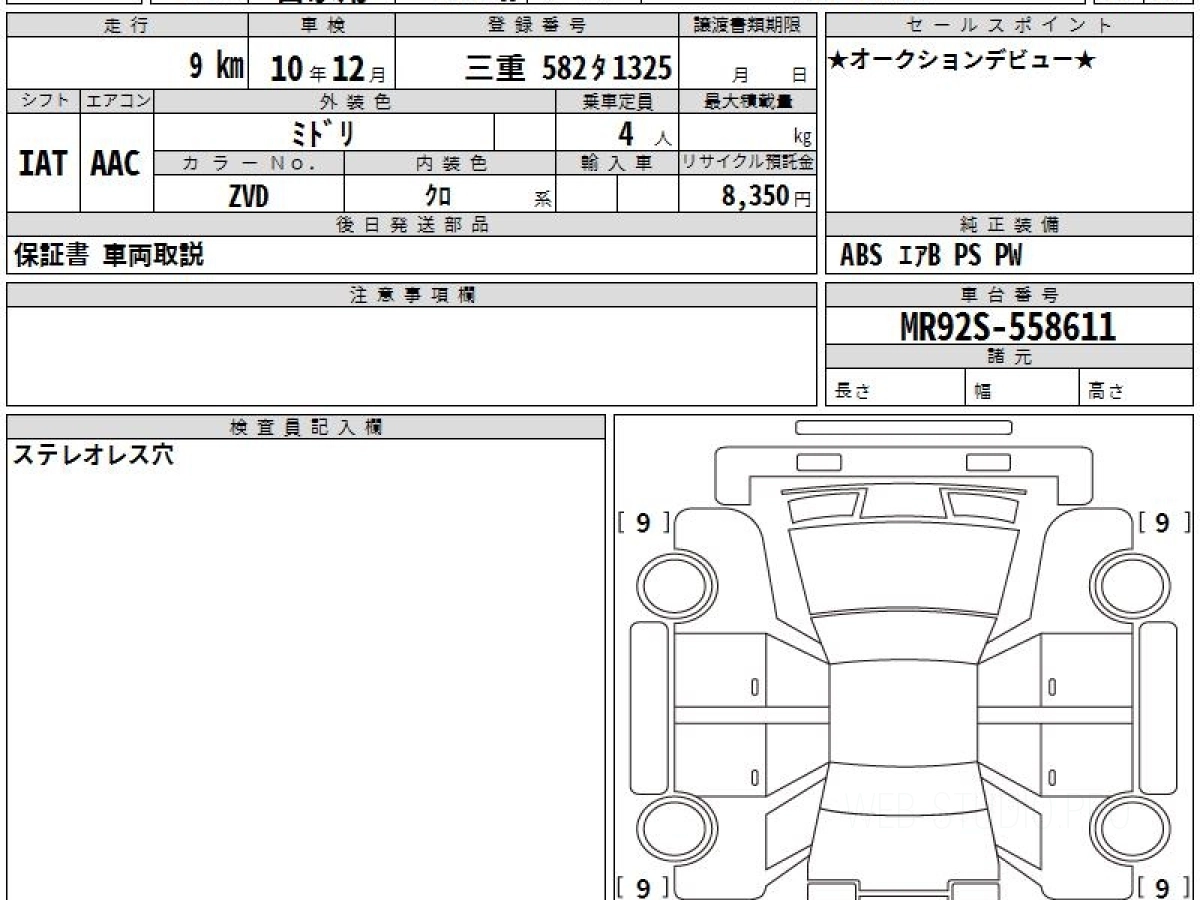Viewport: 1200px width, 900px height.
Task: Click the 車台番号 header
Action: click(x=1009, y=295)
